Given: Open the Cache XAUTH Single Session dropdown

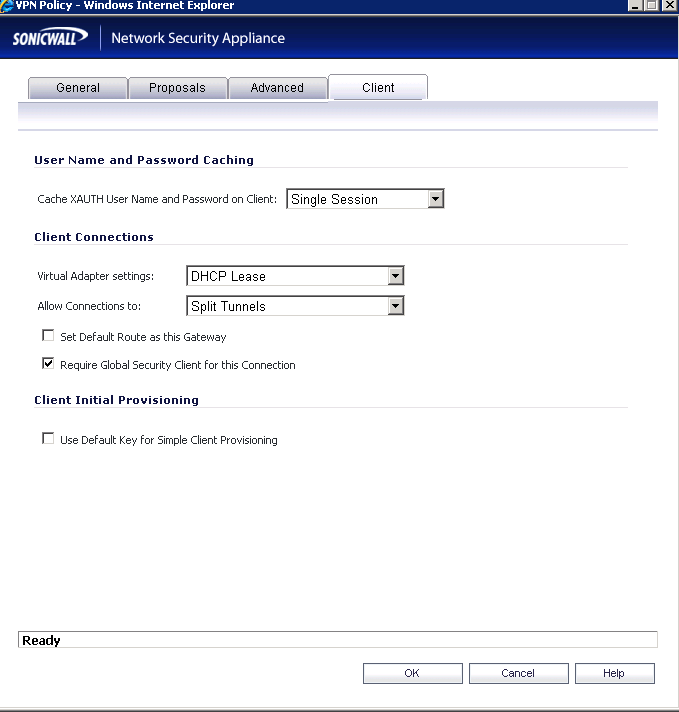Looking at the screenshot, I should pyautogui.click(x=365, y=199).
